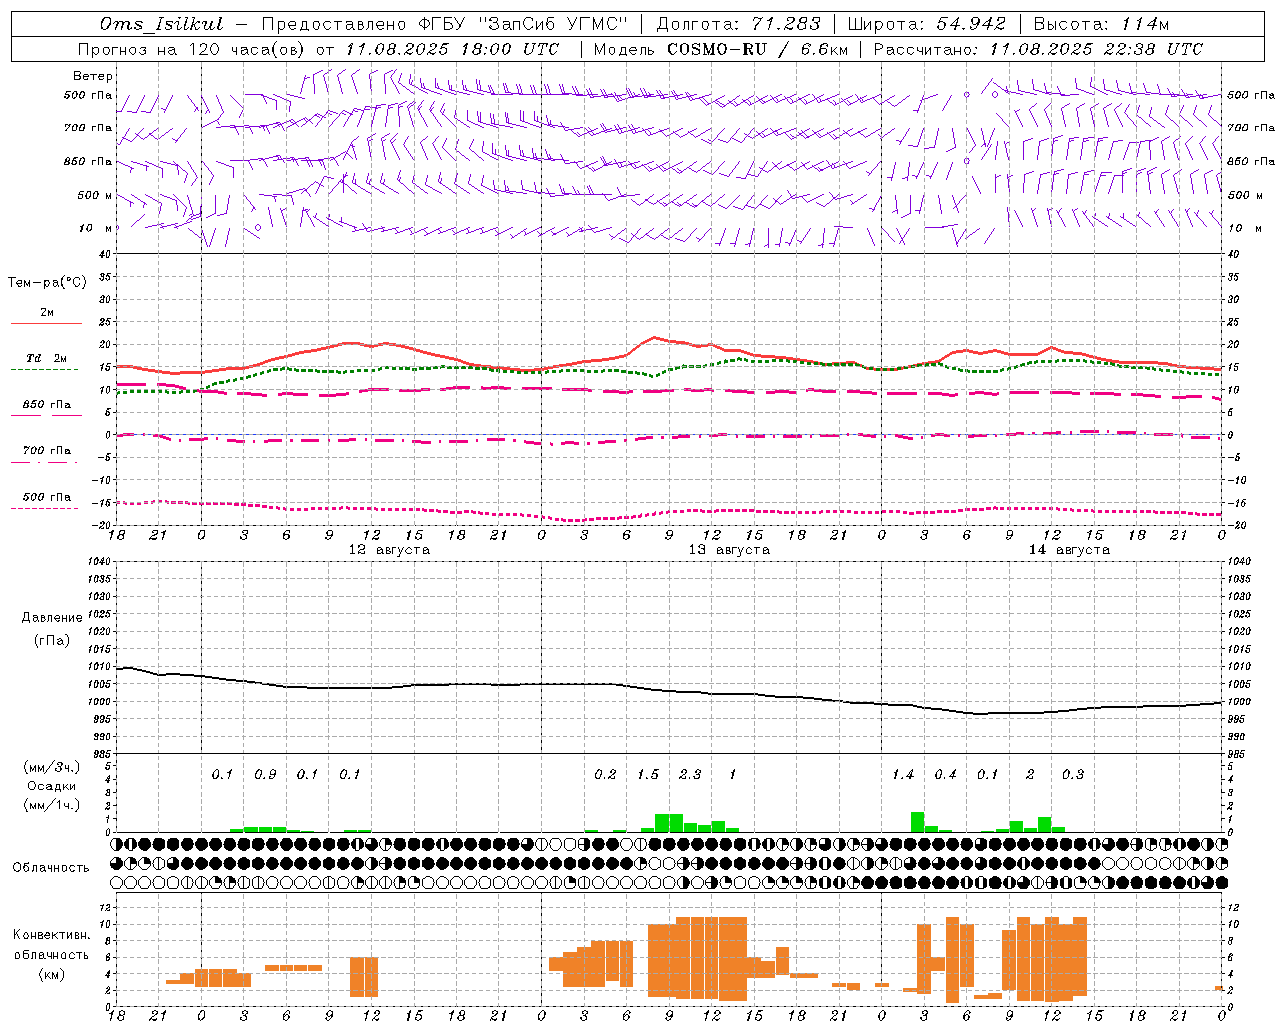Select the (гПа) unit under Давление
This screenshot has height=1024, width=1280.
click(x=52, y=641)
